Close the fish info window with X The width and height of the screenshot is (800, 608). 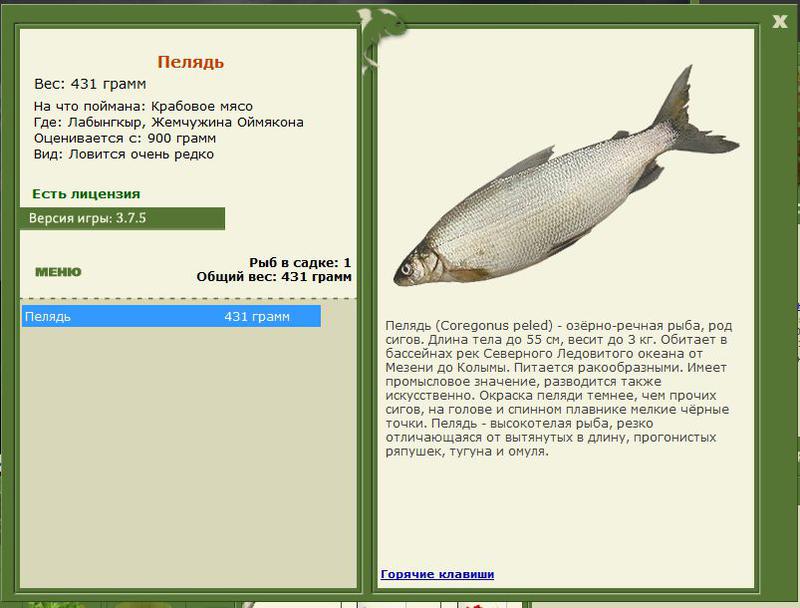(780, 21)
